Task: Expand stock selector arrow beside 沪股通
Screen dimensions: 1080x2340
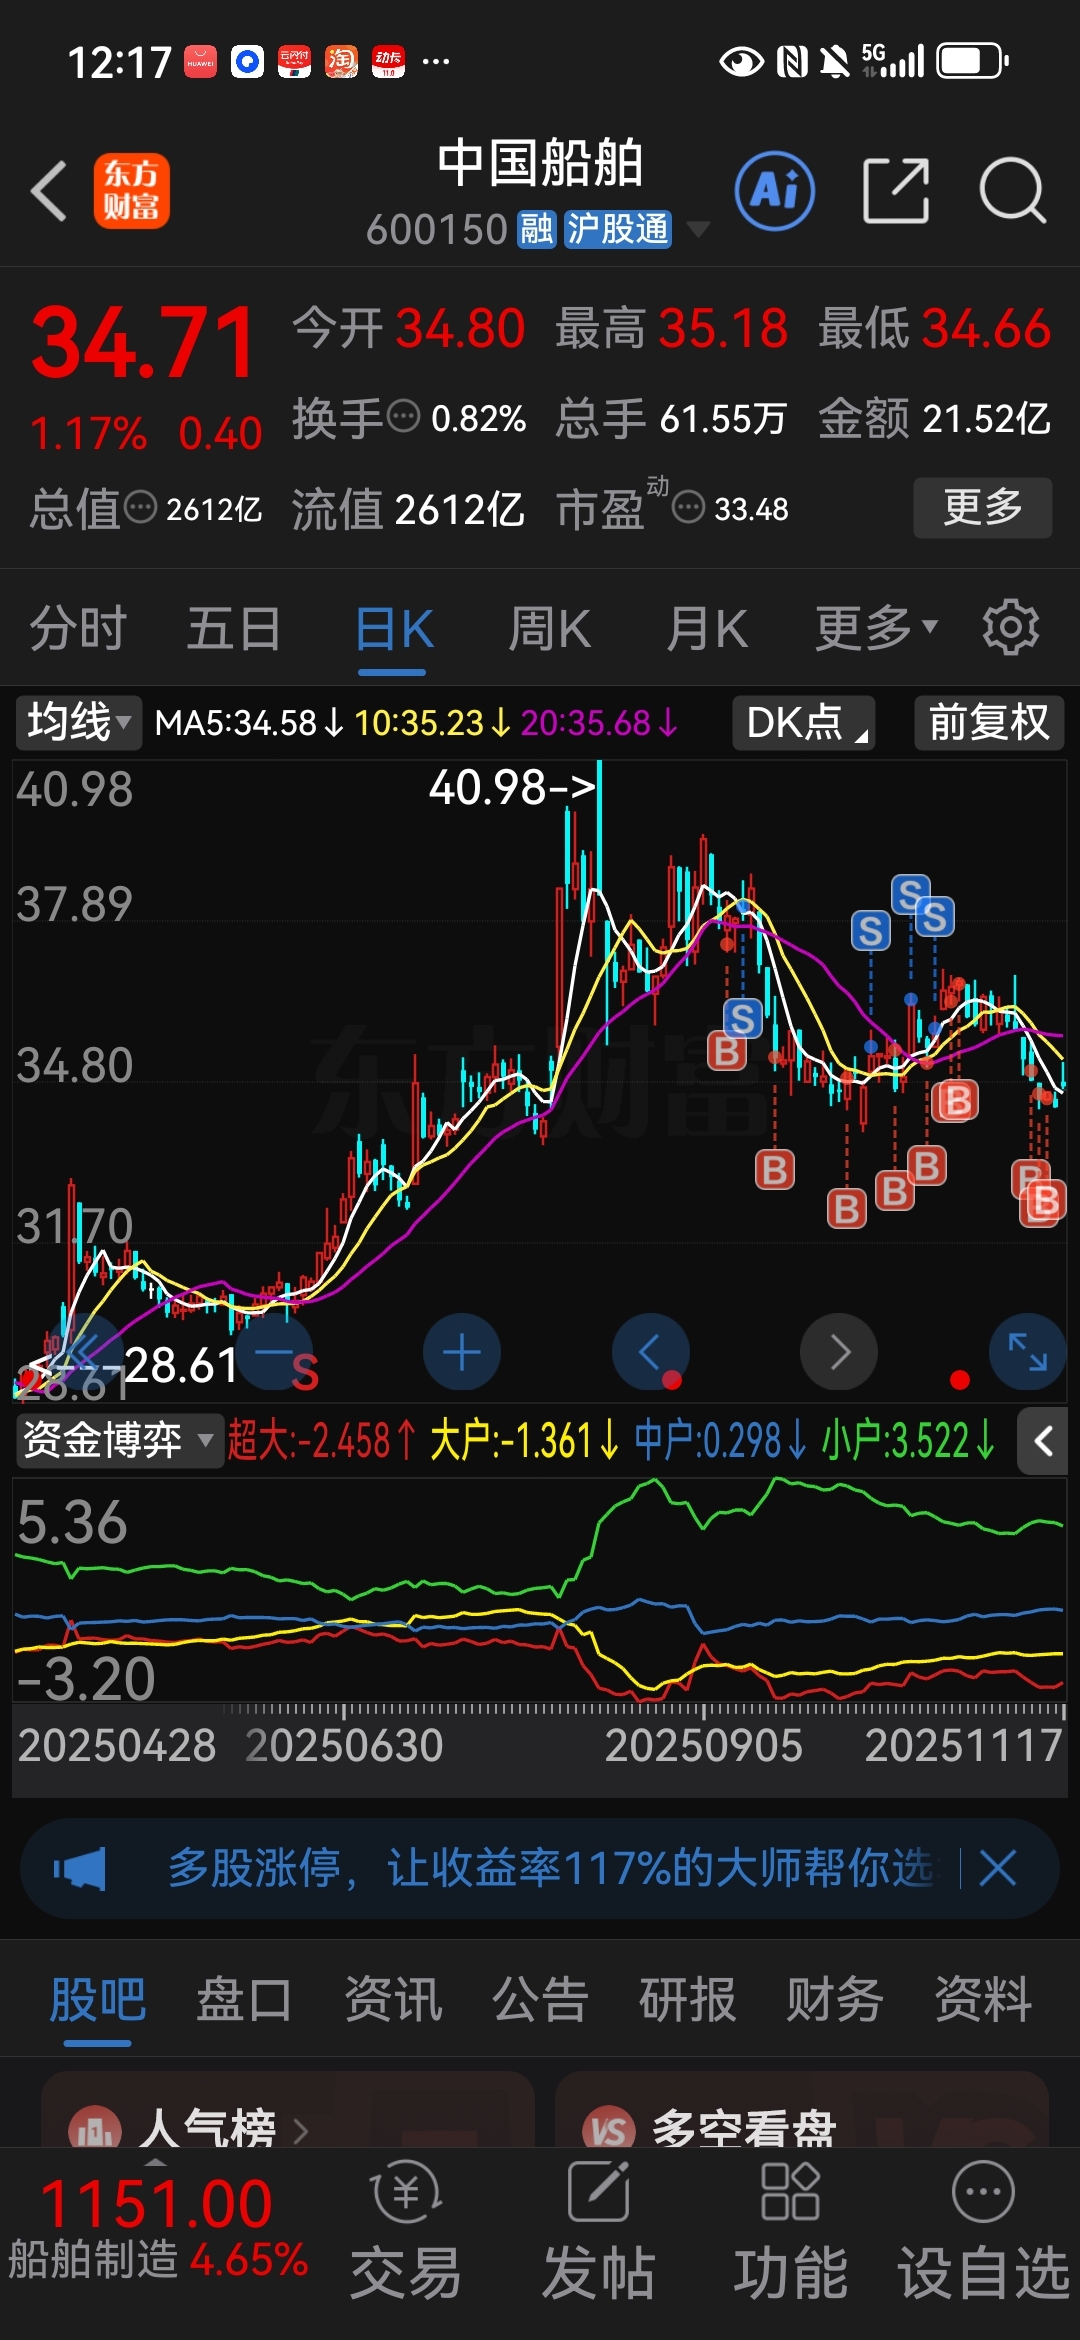Action: point(698,229)
